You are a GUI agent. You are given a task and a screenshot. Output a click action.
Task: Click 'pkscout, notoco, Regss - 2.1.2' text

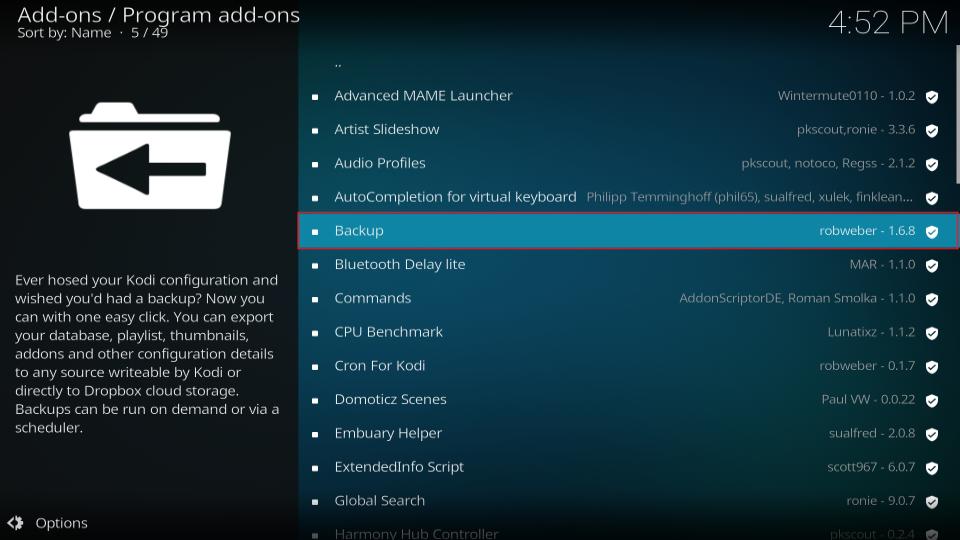(x=828, y=163)
